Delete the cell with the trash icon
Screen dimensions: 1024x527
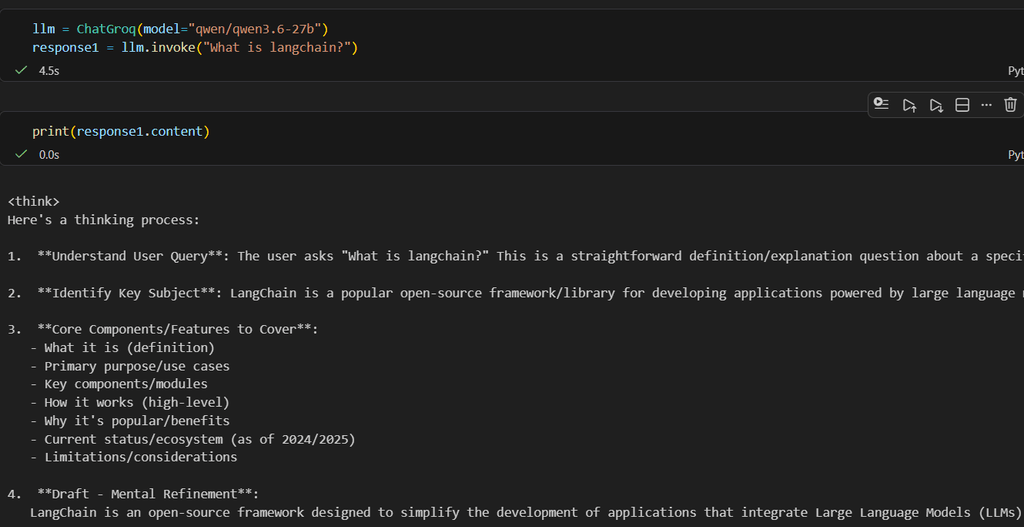tap(1010, 104)
